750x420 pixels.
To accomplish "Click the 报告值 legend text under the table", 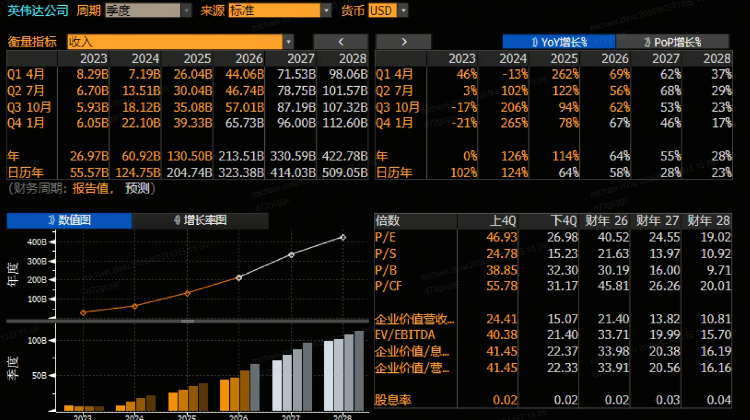I will tap(91, 188).
